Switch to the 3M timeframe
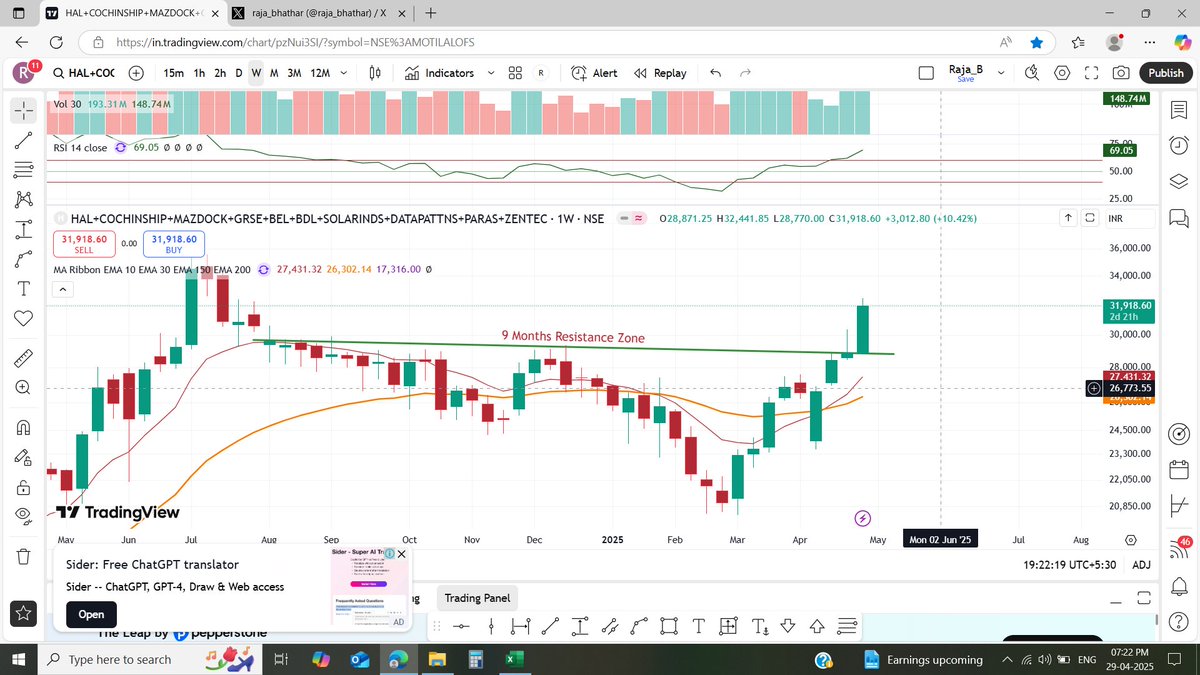 coord(294,73)
